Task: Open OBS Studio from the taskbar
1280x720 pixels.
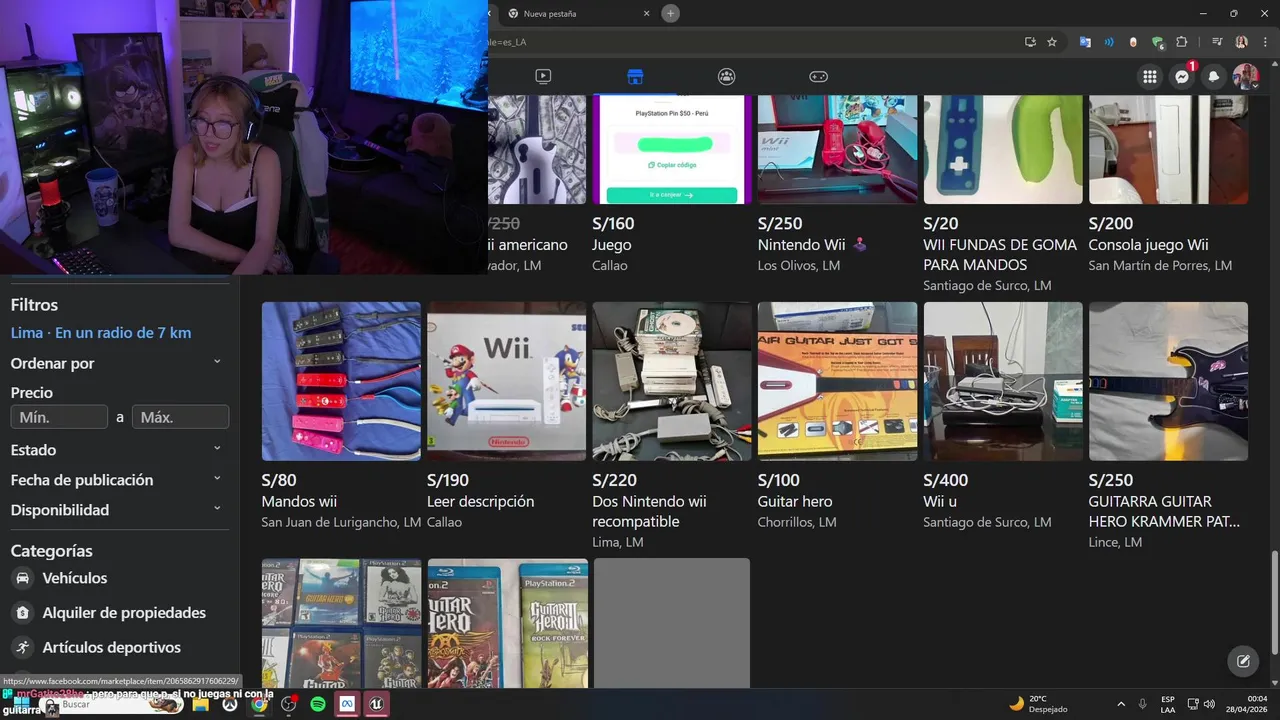Action: tap(288, 704)
